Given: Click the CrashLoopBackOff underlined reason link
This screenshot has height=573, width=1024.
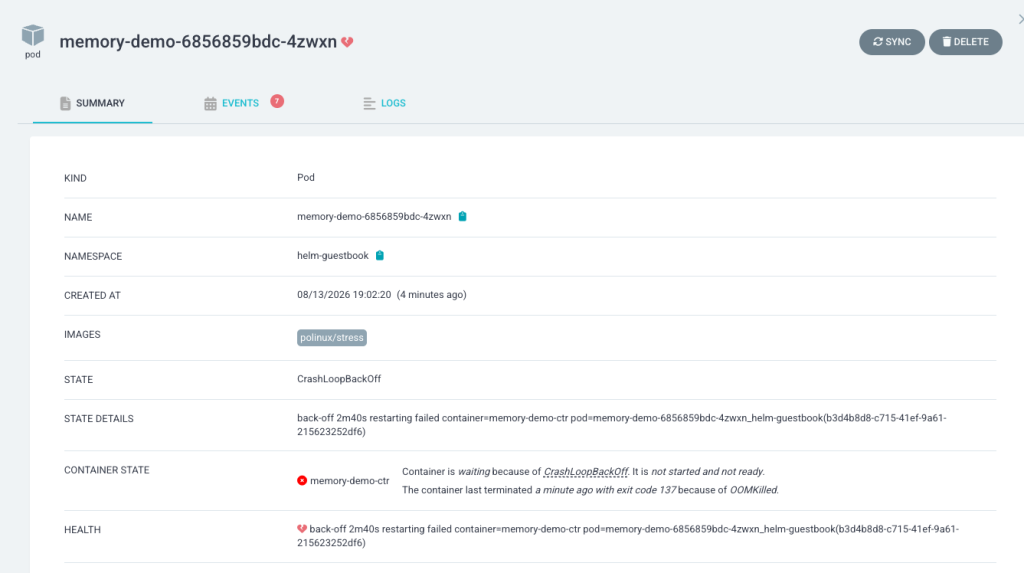Looking at the screenshot, I should pyautogui.click(x=585, y=472).
